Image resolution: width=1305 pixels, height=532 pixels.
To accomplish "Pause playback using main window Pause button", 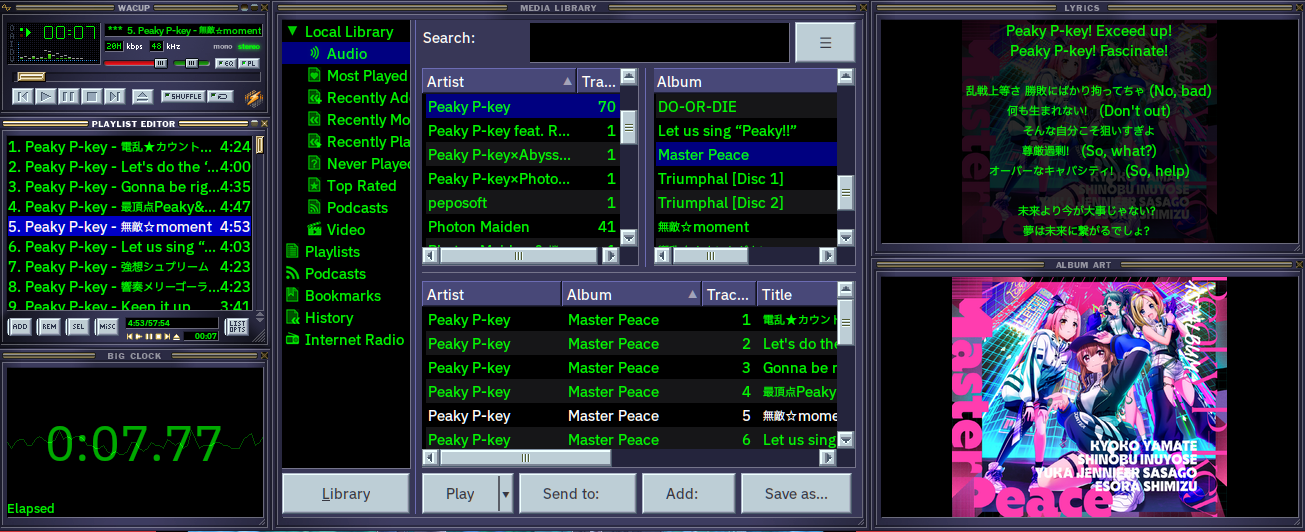I will coord(69,96).
